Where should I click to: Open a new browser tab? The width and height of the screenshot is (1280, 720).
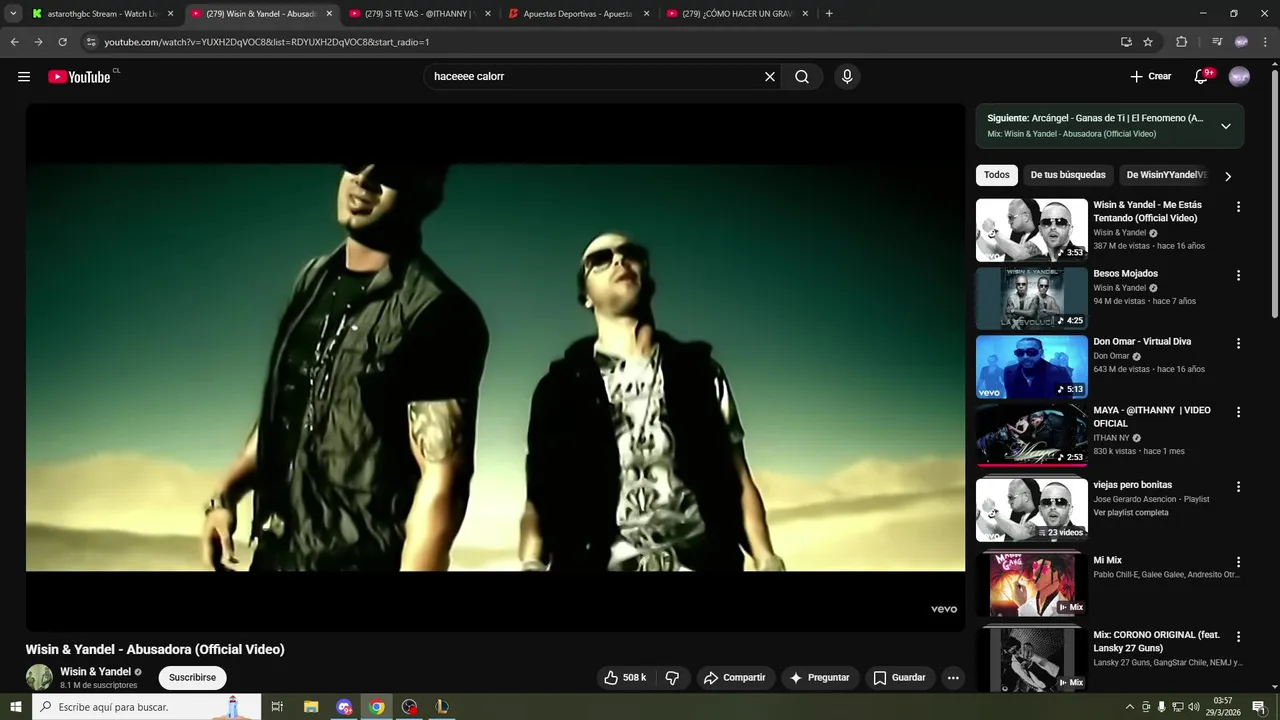tap(829, 14)
